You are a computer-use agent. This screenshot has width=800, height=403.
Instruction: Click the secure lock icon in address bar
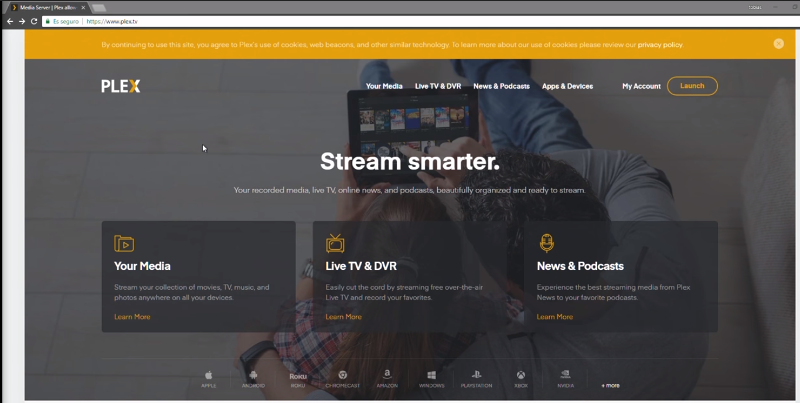tap(48, 21)
